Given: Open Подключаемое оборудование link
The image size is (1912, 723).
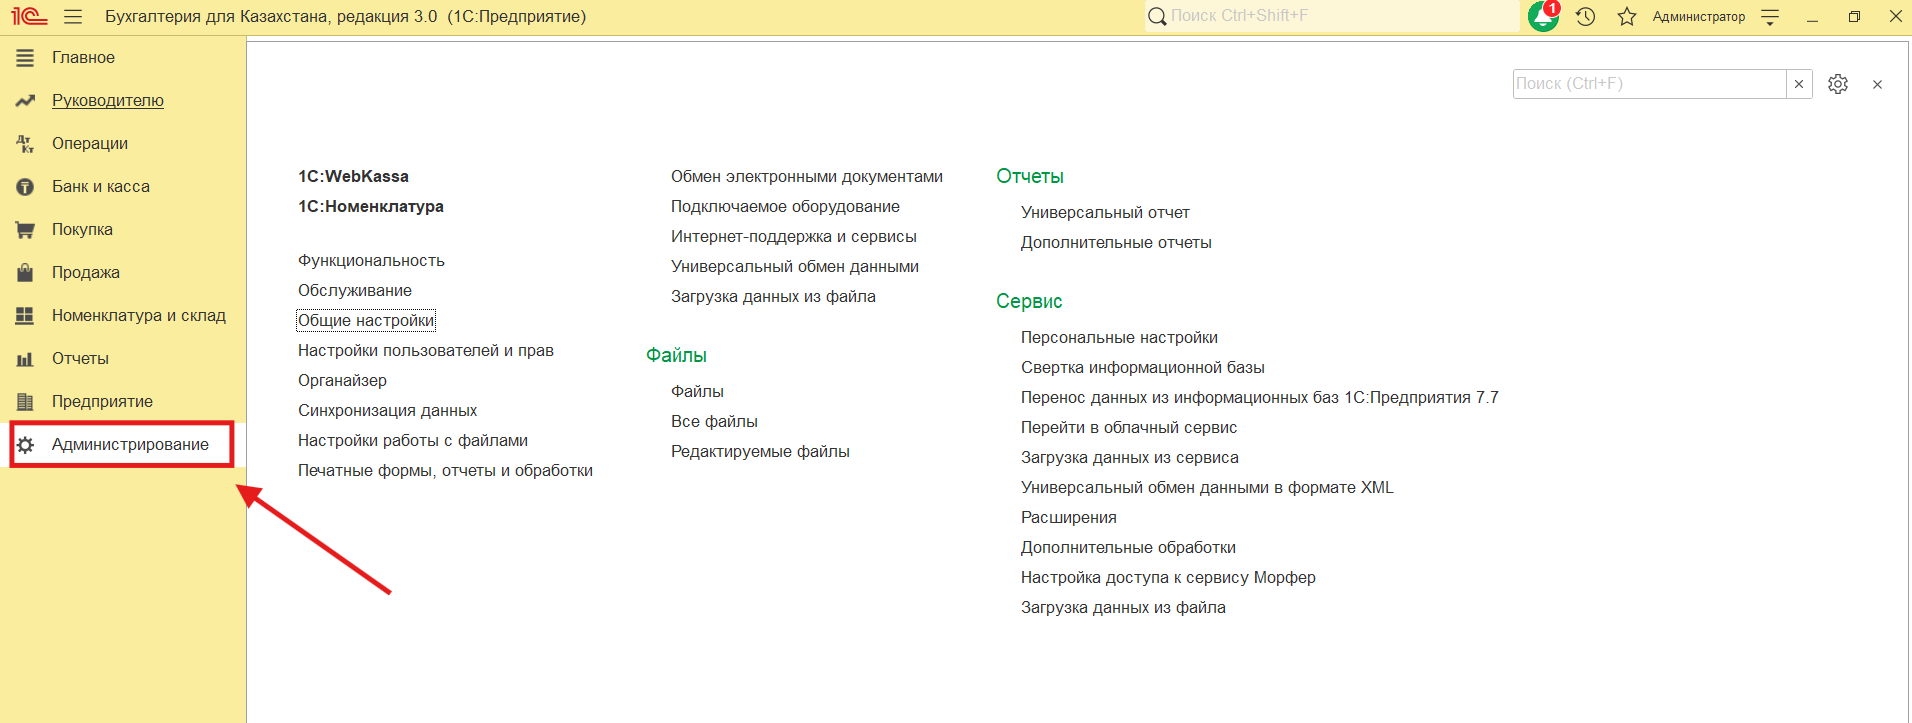Looking at the screenshot, I should pyautogui.click(x=785, y=207).
